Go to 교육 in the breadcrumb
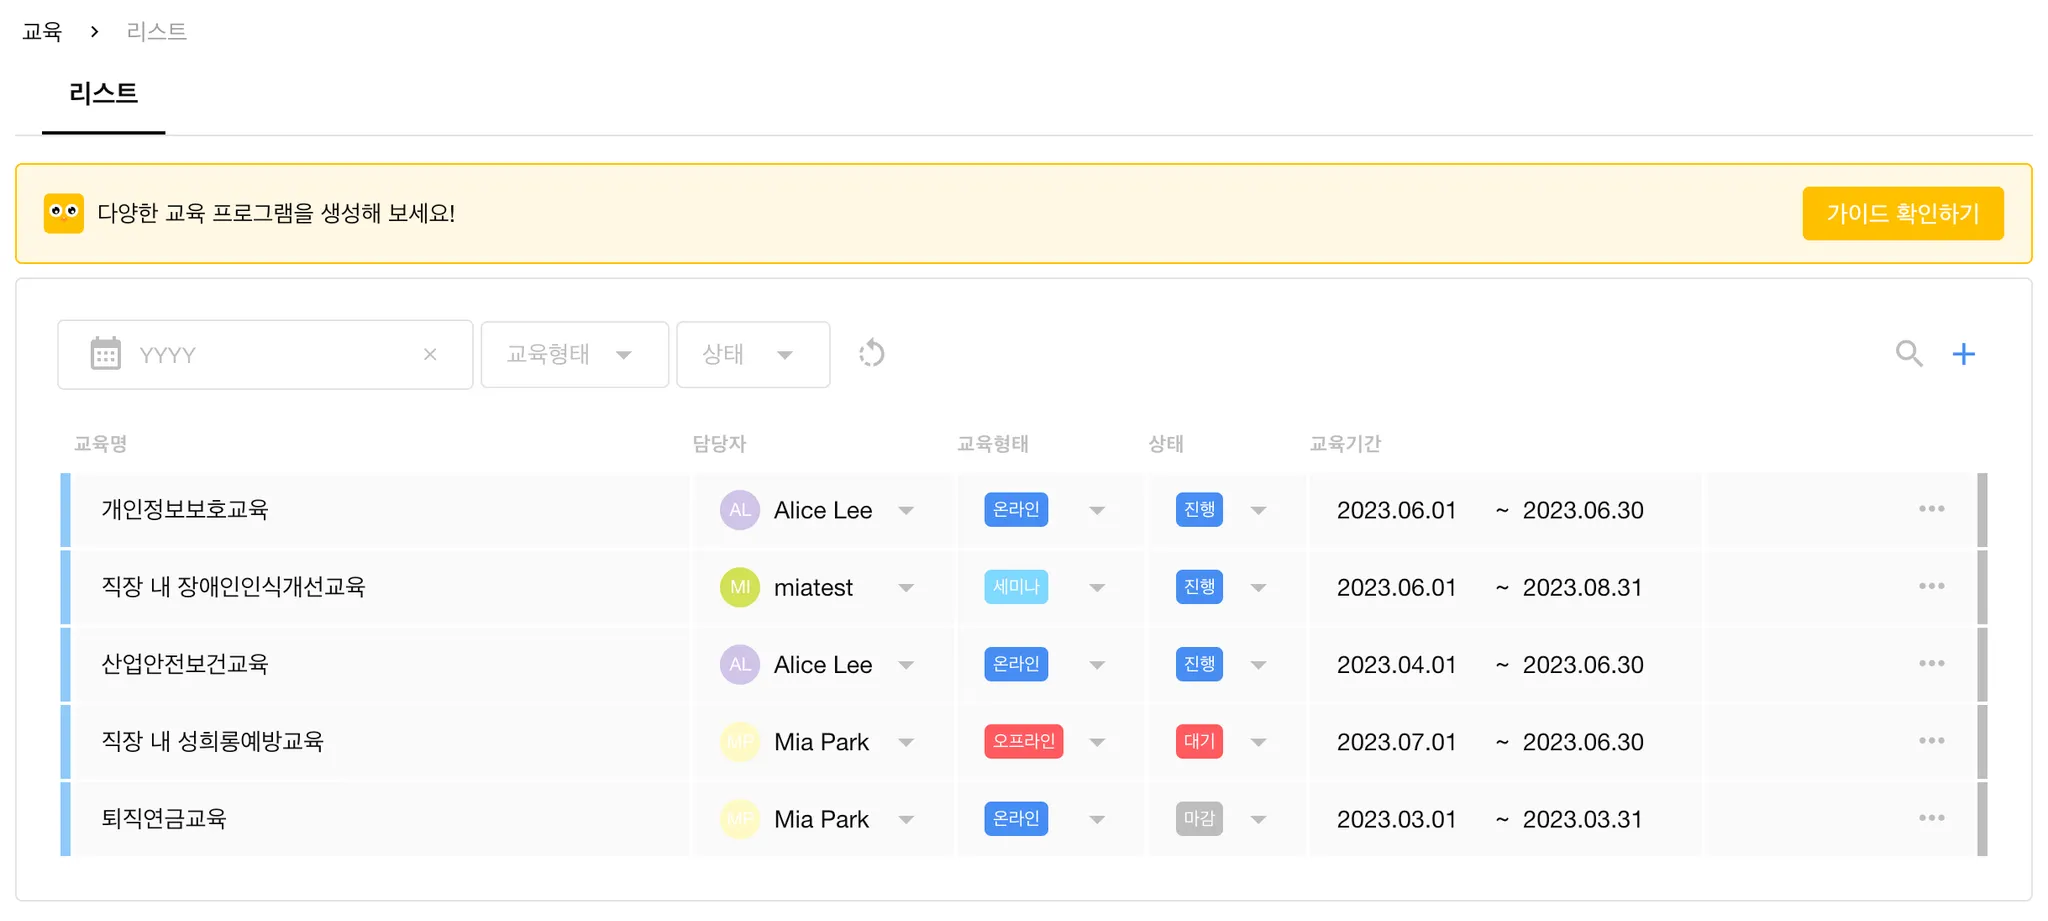The height and width of the screenshot is (921, 2048). (x=42, y=32)
